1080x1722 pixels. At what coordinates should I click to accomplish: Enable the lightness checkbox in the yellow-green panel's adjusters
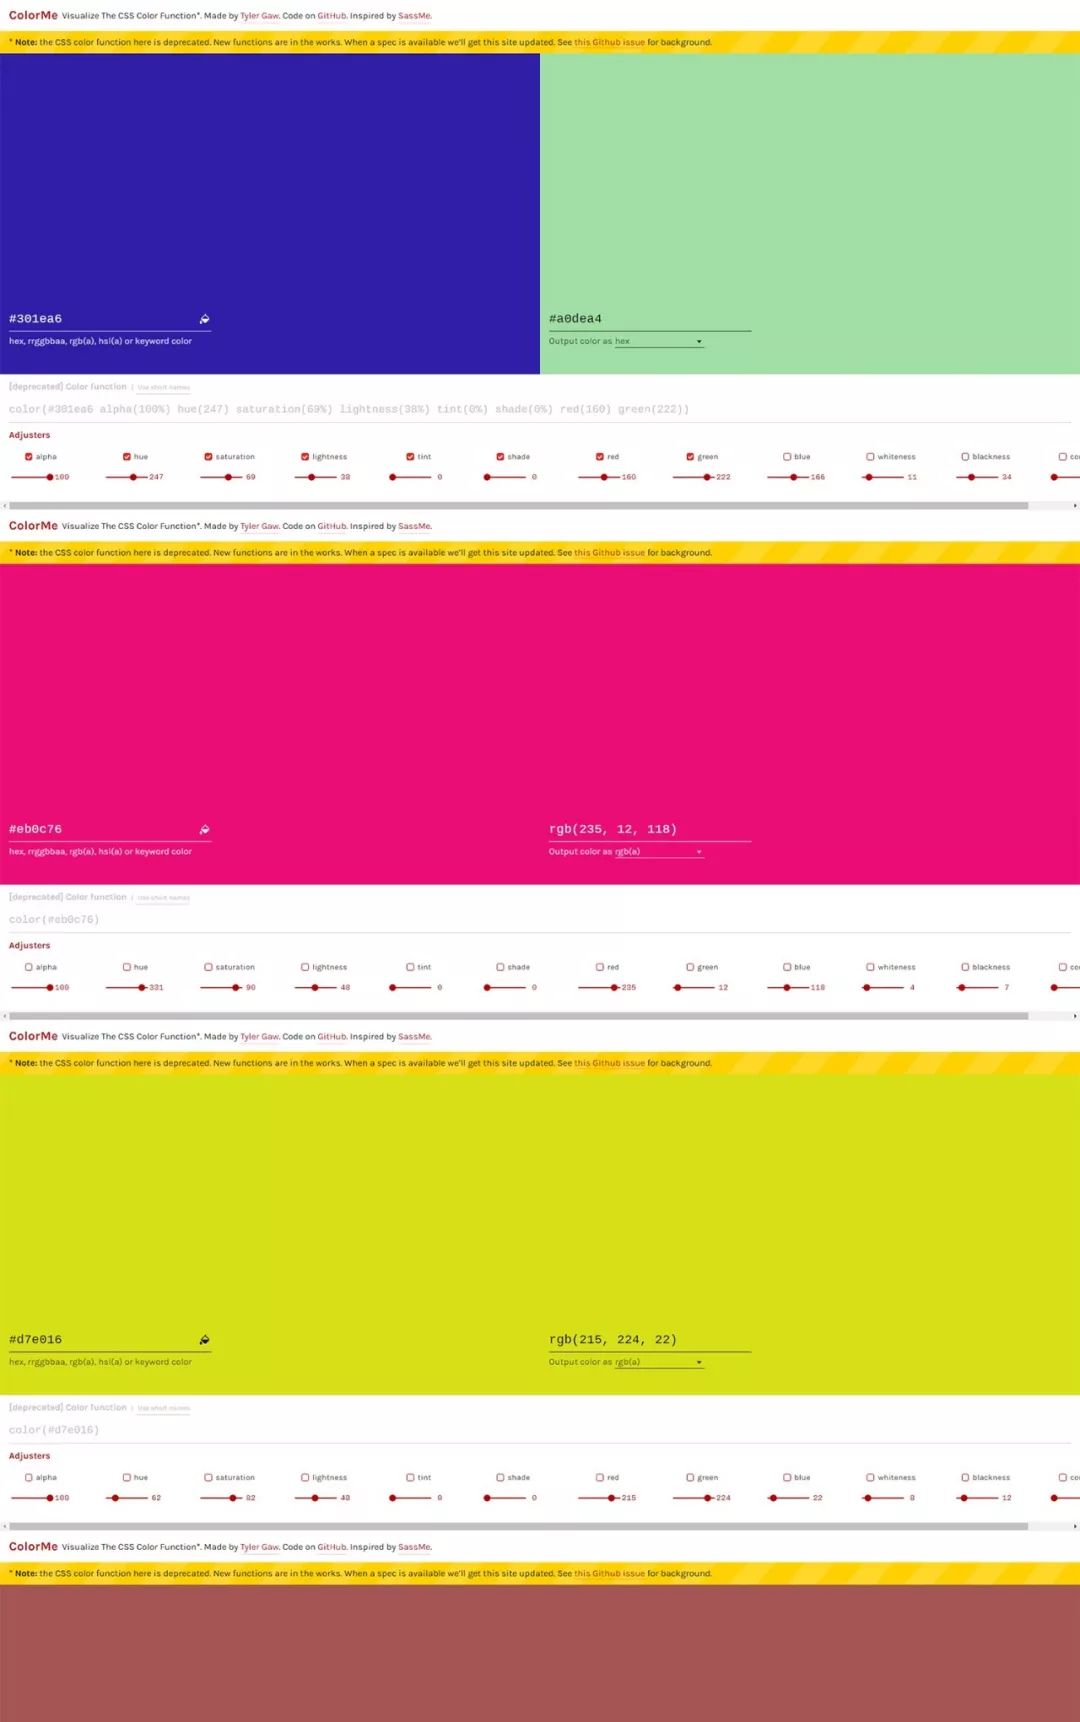(x=305, y=1477)
